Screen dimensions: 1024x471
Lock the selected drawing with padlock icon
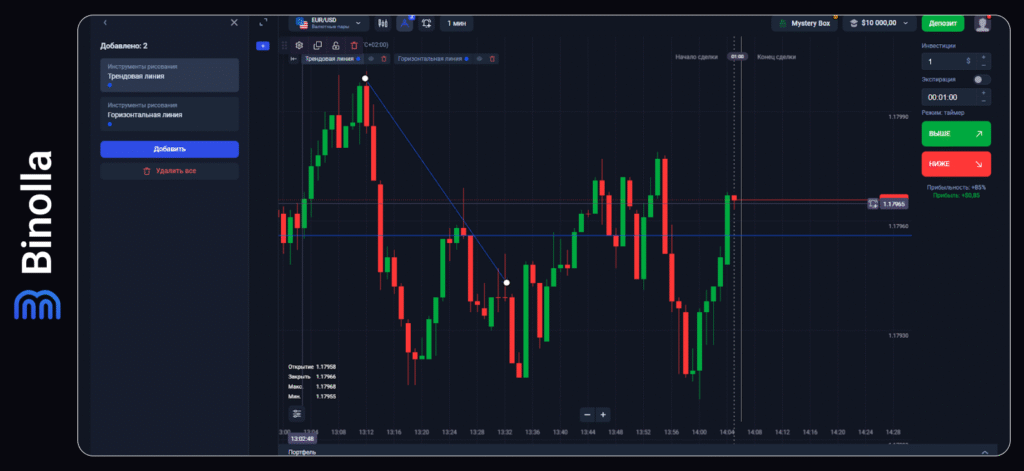click(x=335, y=45)
